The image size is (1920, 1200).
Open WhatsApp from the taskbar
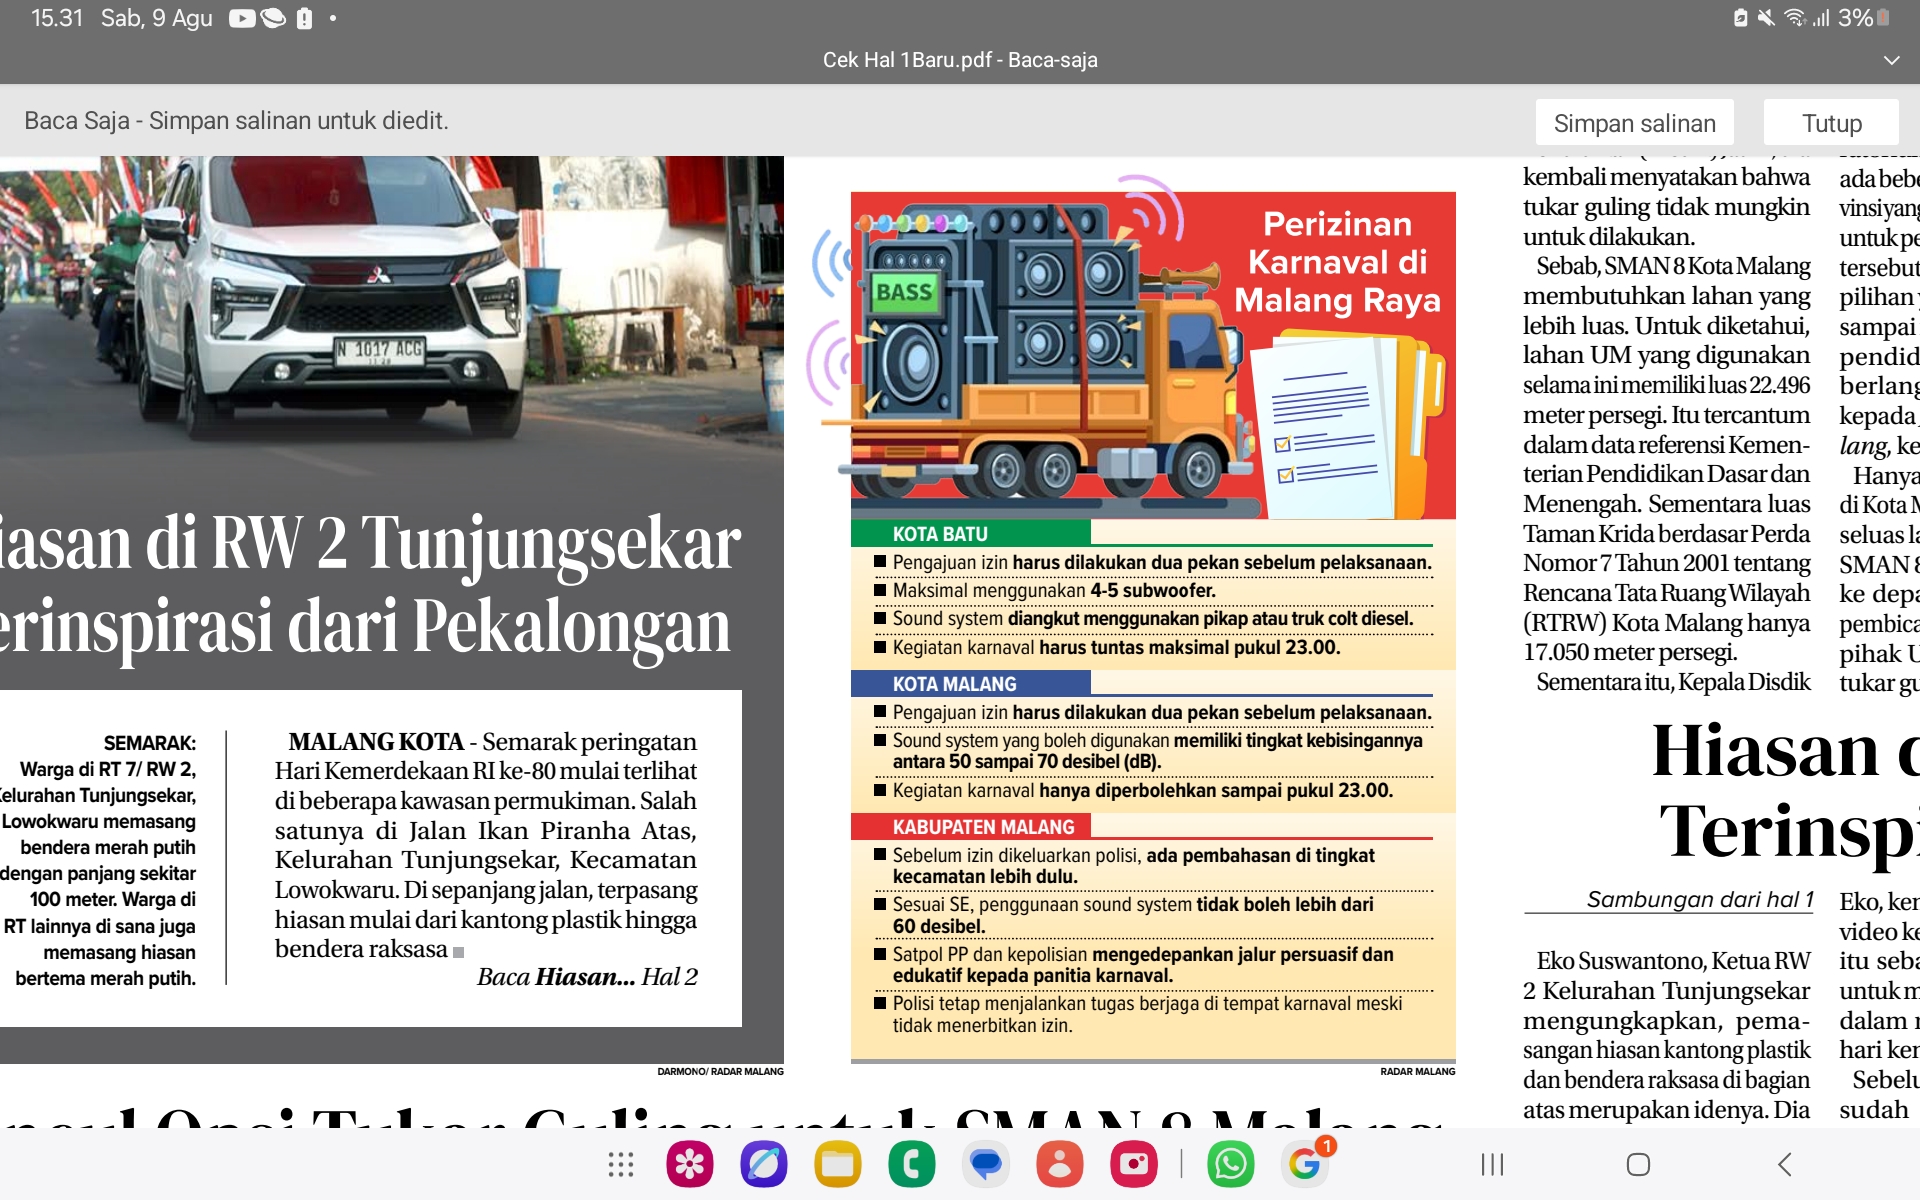pyautogui.click(x=1231, y=1164)
